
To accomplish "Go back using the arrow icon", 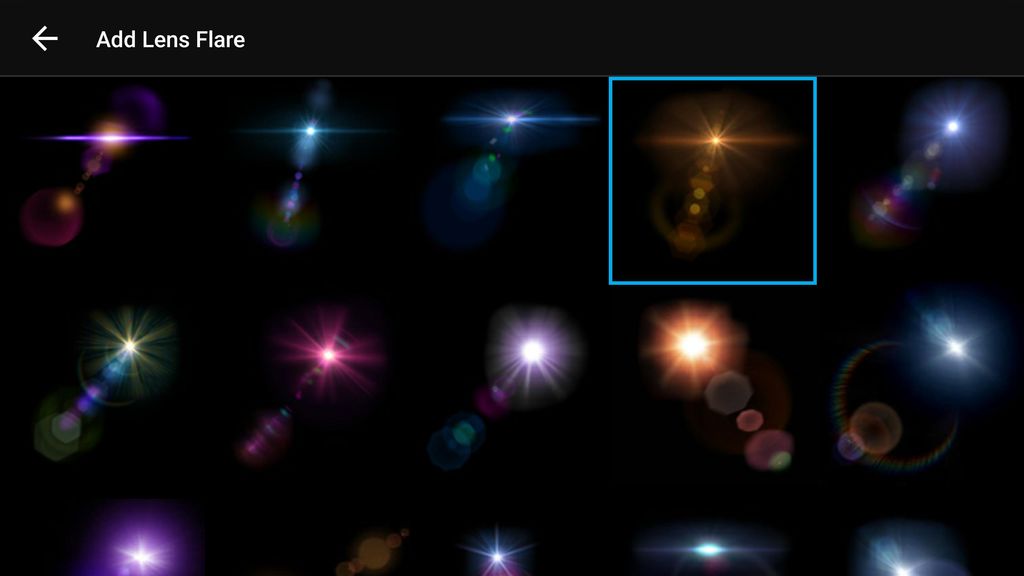I will [x=44, y=39].
